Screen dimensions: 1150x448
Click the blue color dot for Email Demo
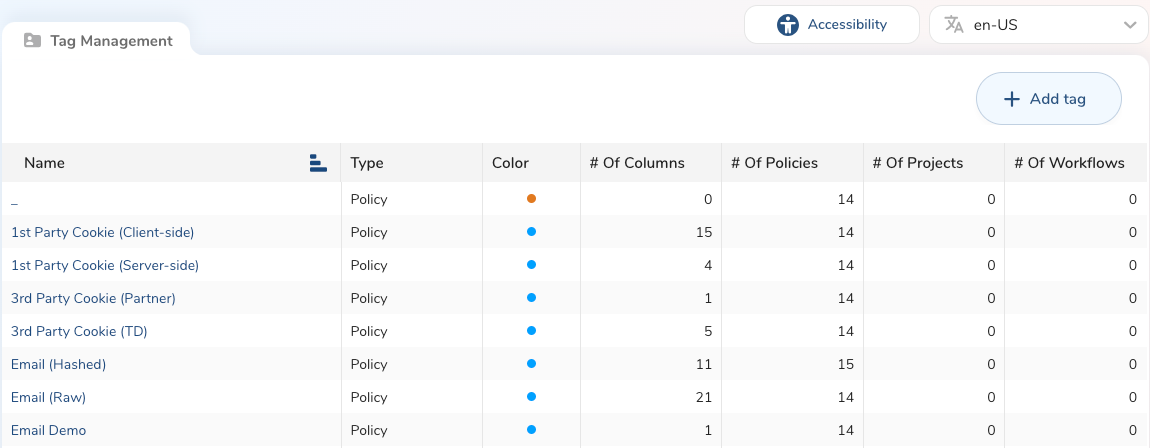531,430
